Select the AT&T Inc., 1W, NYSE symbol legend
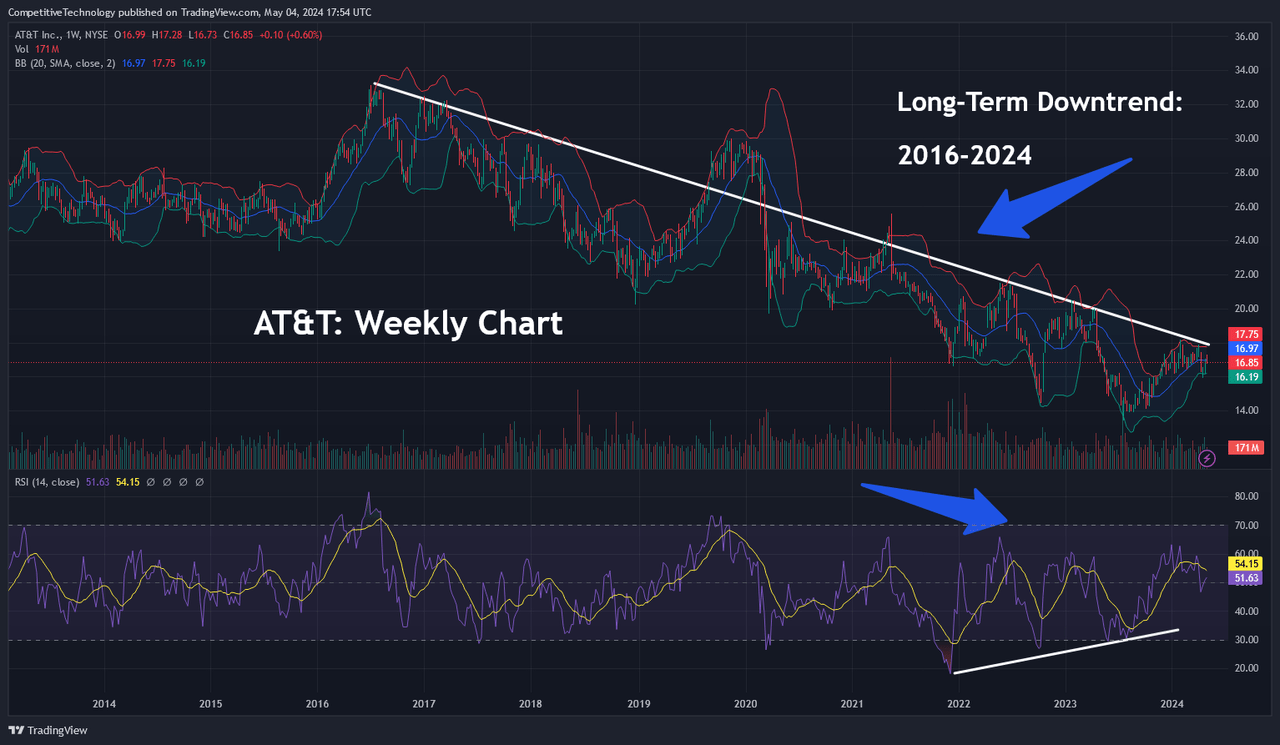This screenshot has height=745, width=1280. (x=62, y=35)
